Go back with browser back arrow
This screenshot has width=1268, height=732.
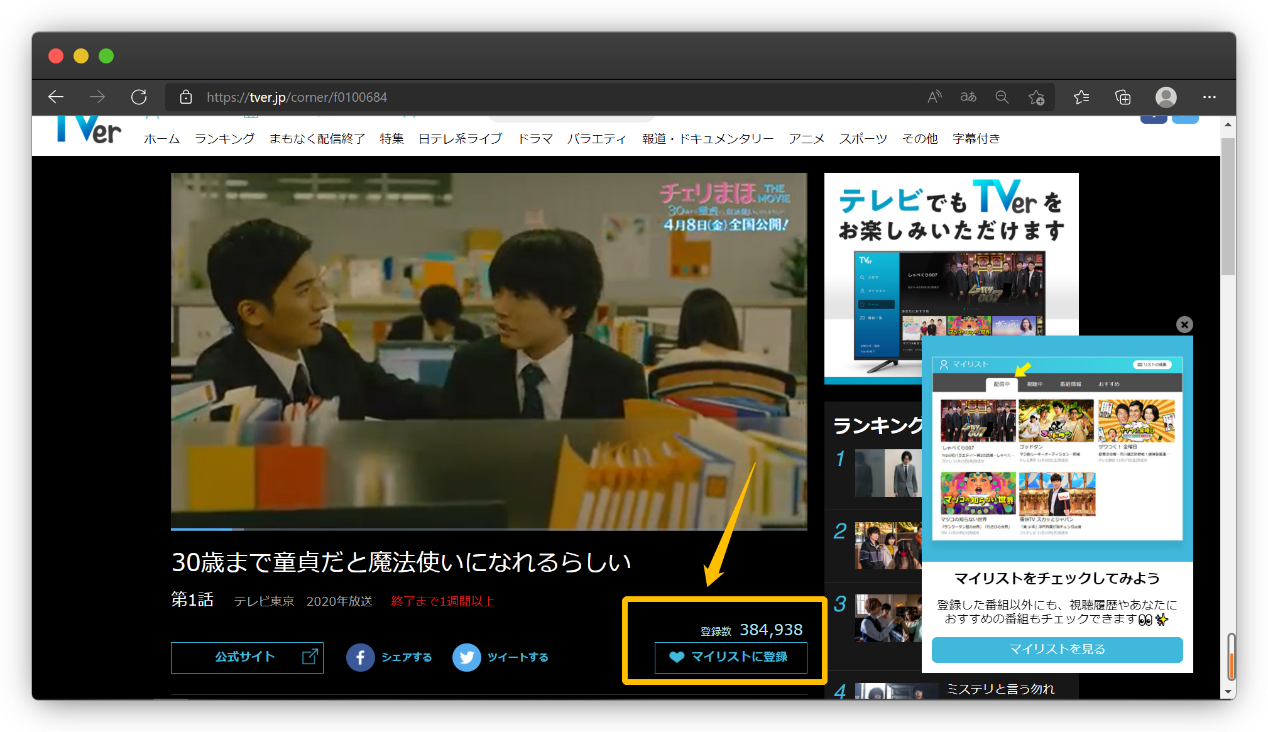point(56,97)
